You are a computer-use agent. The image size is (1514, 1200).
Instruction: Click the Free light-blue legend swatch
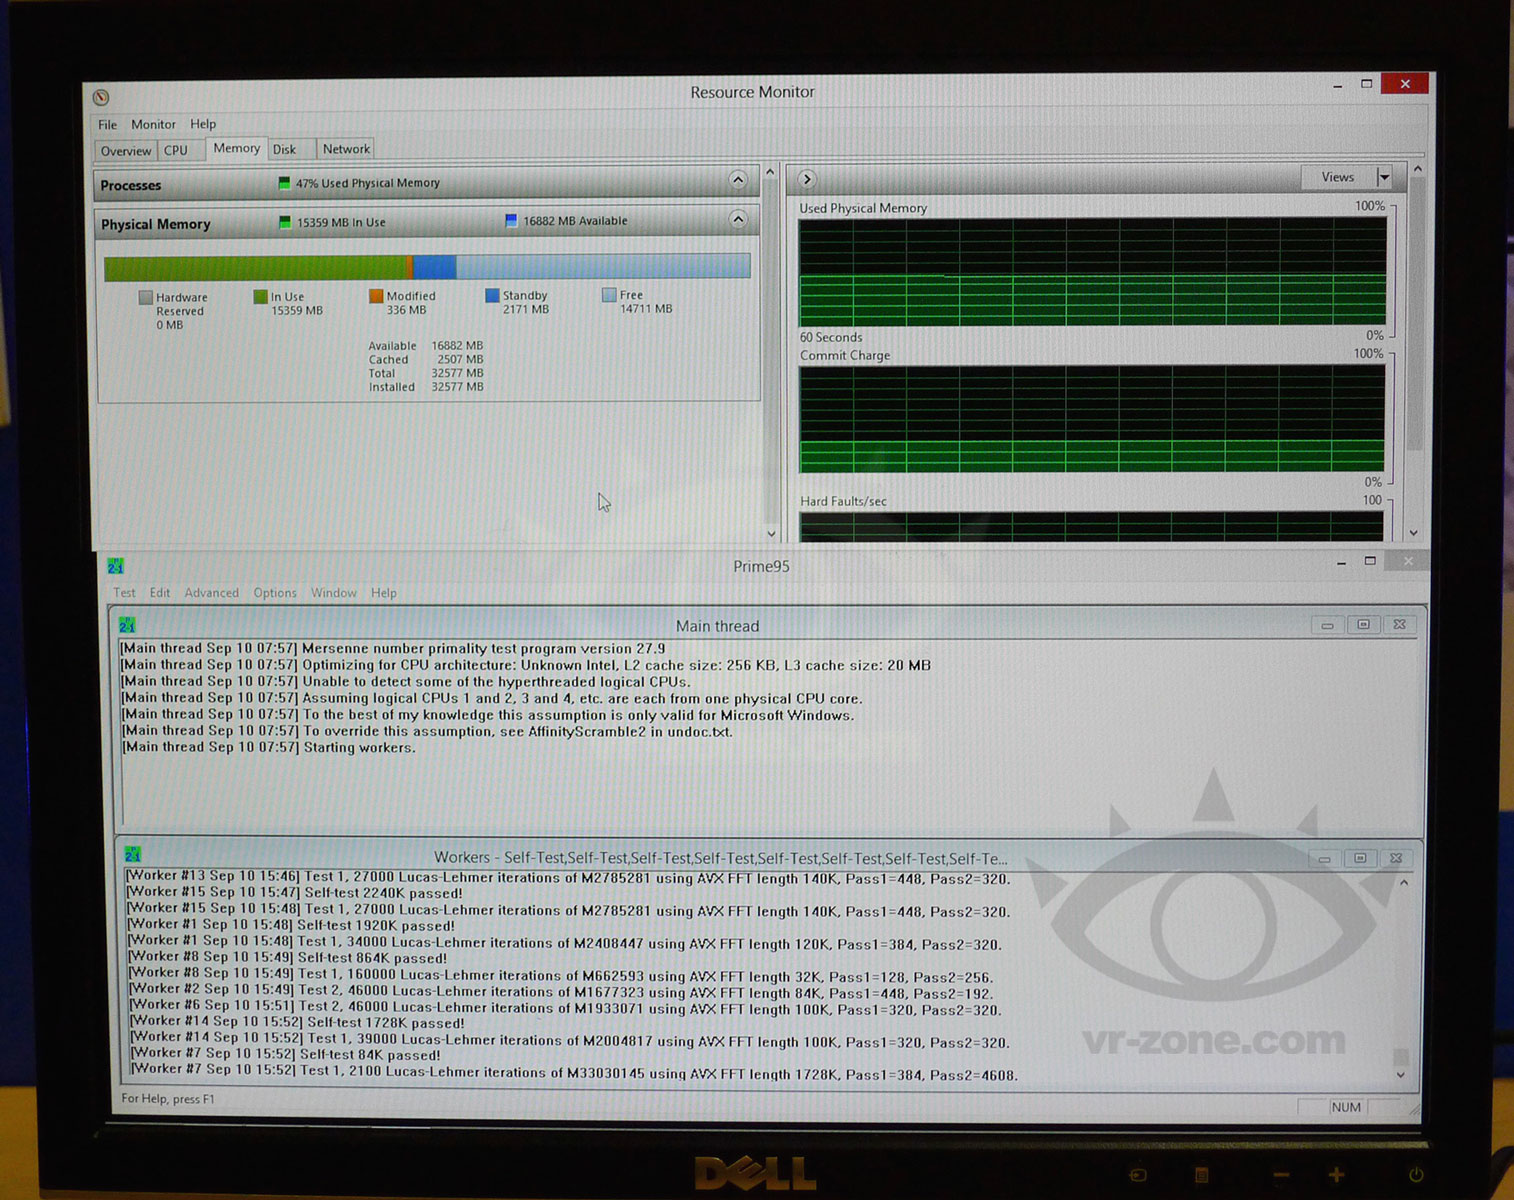pos(609,295)
